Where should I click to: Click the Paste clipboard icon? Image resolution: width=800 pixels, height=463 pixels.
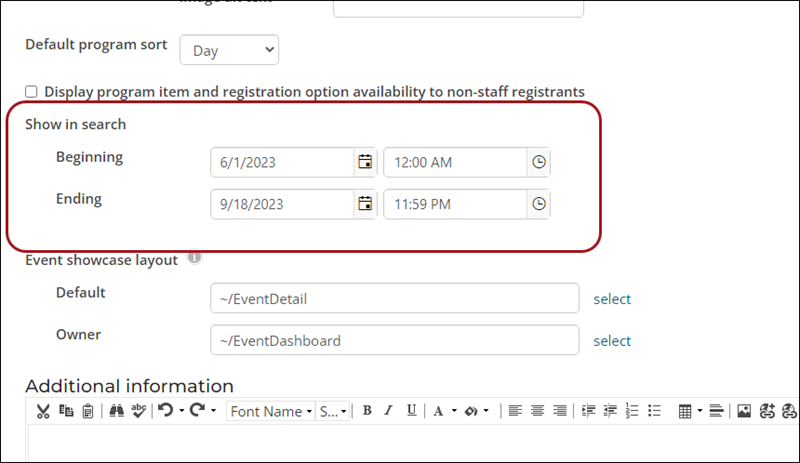pos(88,411)
